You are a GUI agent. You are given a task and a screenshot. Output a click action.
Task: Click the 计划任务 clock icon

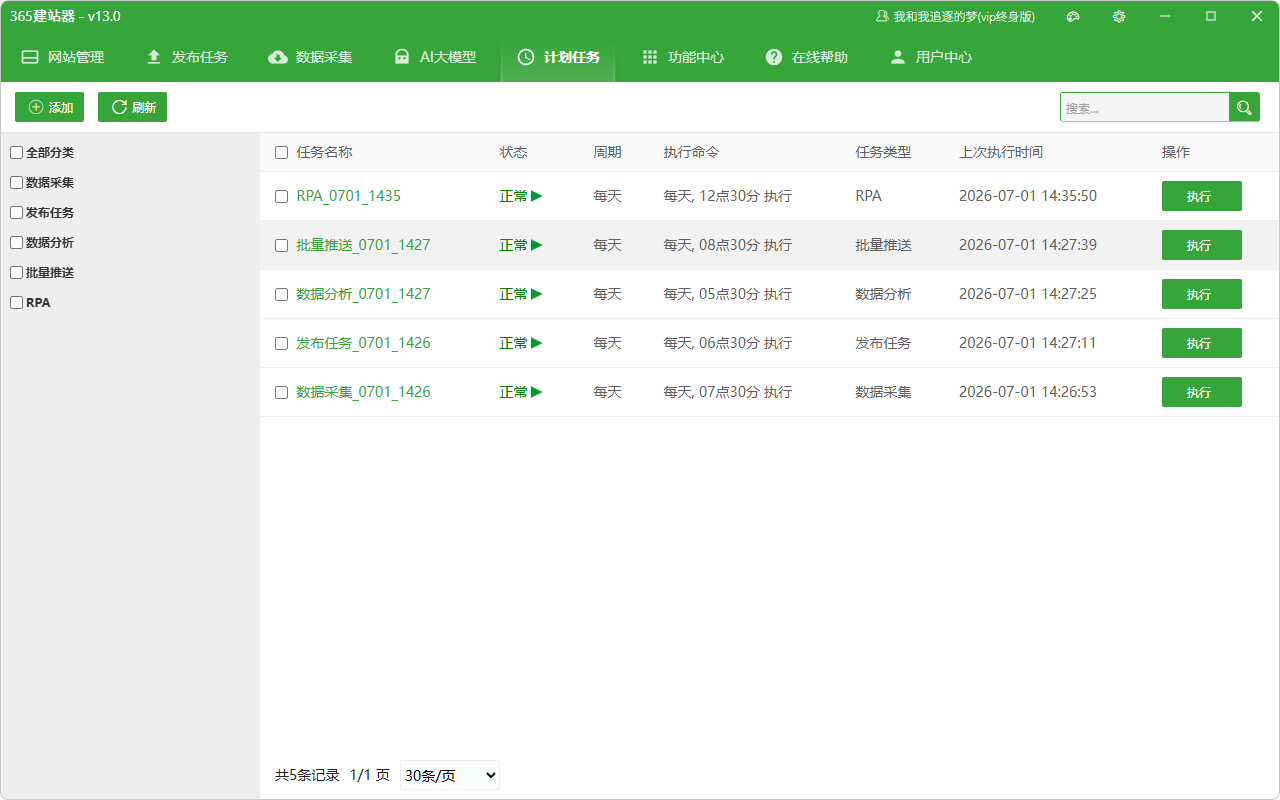(x=526, y=57)
